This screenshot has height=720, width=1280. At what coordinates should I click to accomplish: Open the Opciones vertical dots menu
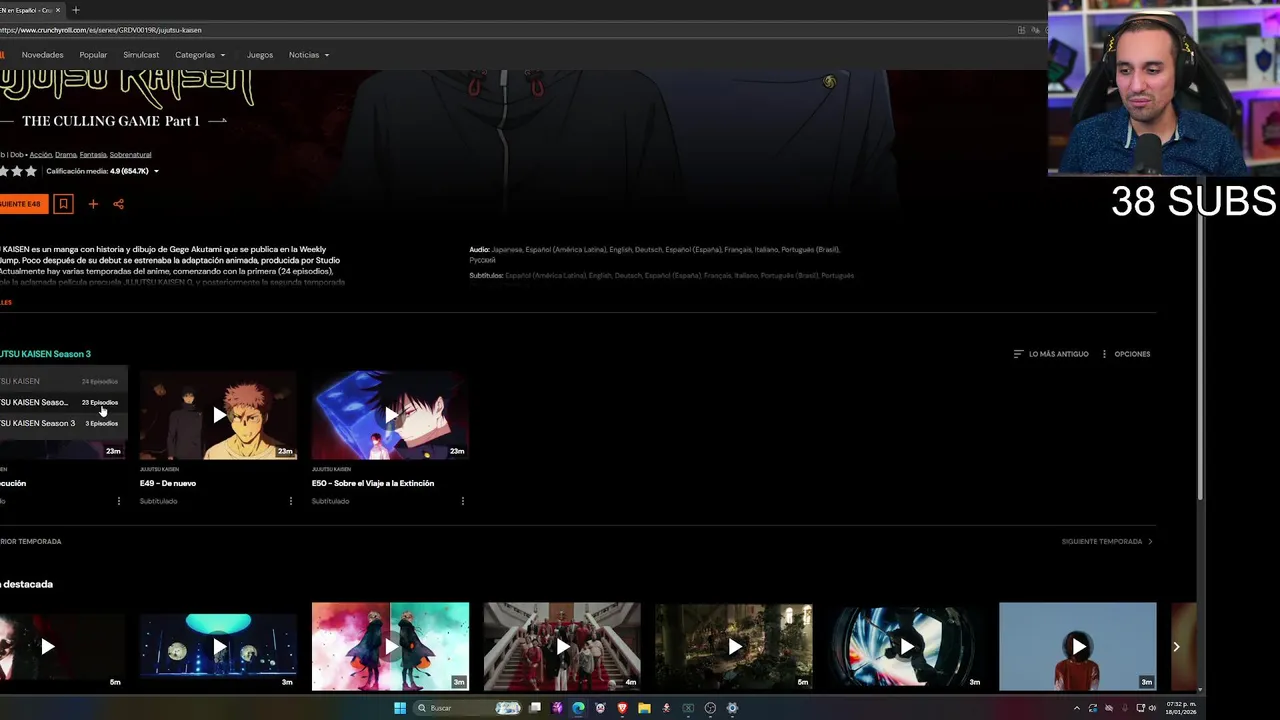tap(1104, 354)
